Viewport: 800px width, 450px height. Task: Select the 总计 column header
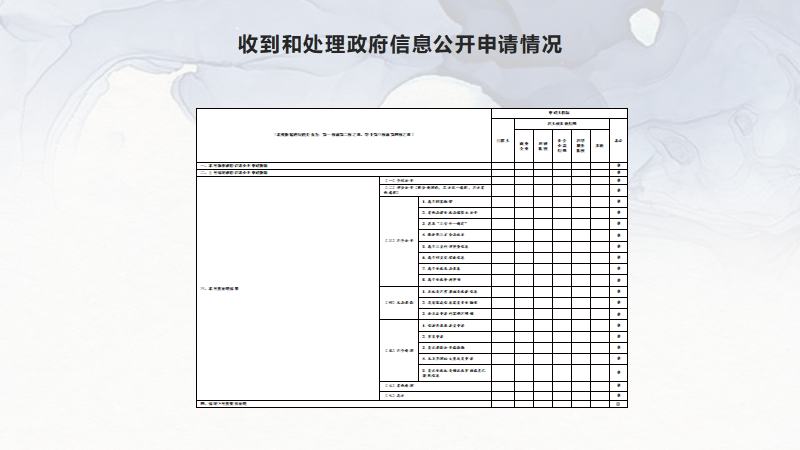pyautogui.click(x=619, y=140)
